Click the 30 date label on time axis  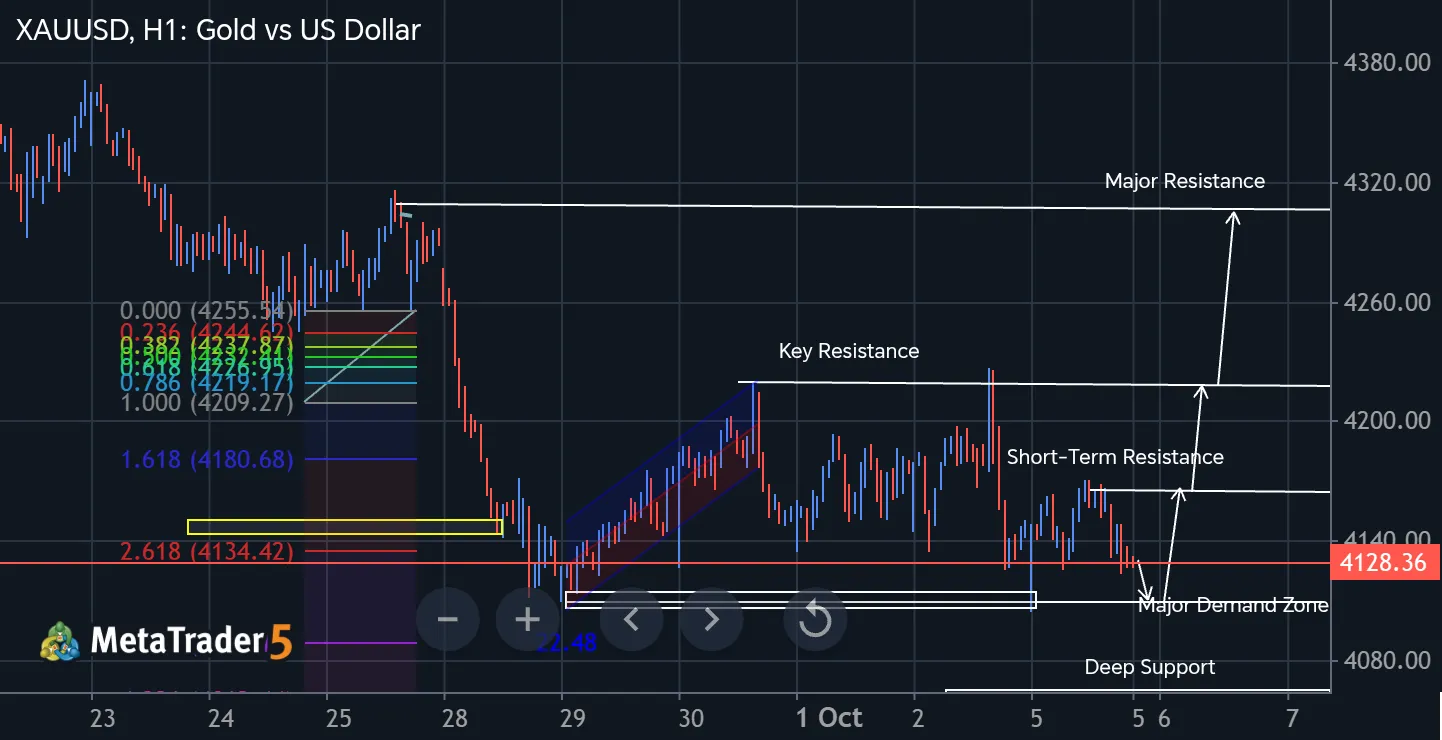[690, 718]
